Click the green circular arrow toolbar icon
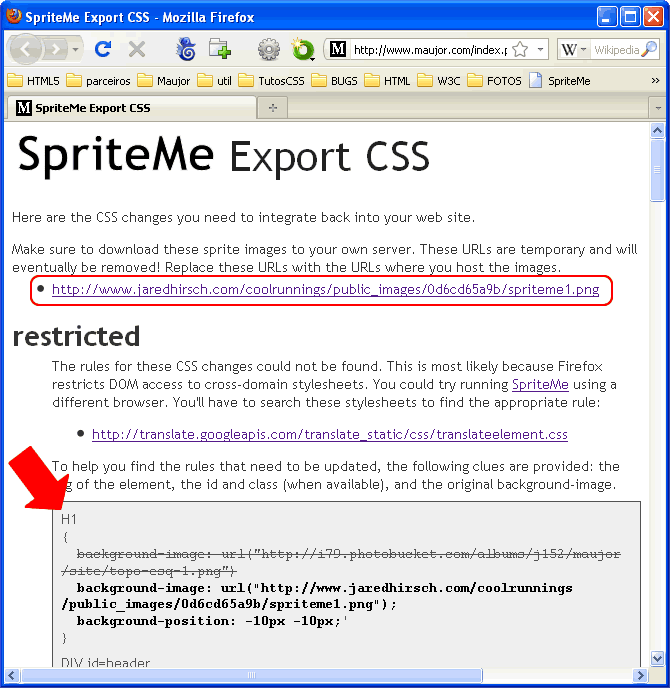The image size is (670, 688). (x=299, y=49)
